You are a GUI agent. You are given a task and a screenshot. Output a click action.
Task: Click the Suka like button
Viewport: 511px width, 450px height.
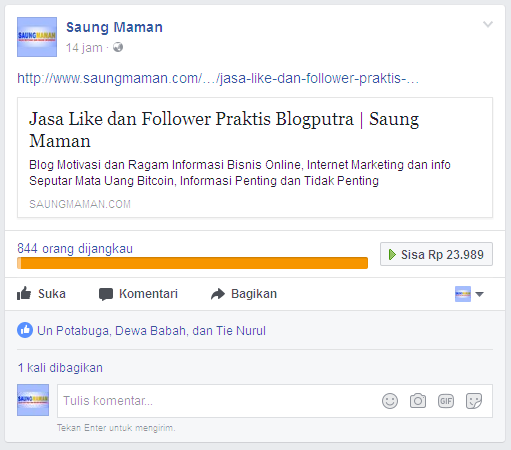41,294
